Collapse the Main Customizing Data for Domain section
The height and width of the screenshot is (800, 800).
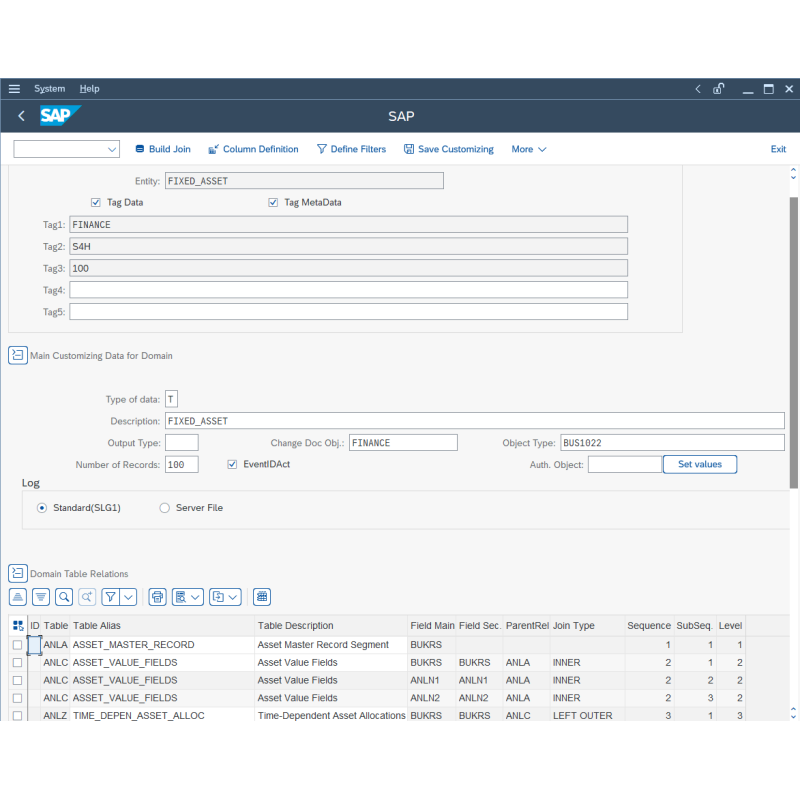(x=18, y=355)
